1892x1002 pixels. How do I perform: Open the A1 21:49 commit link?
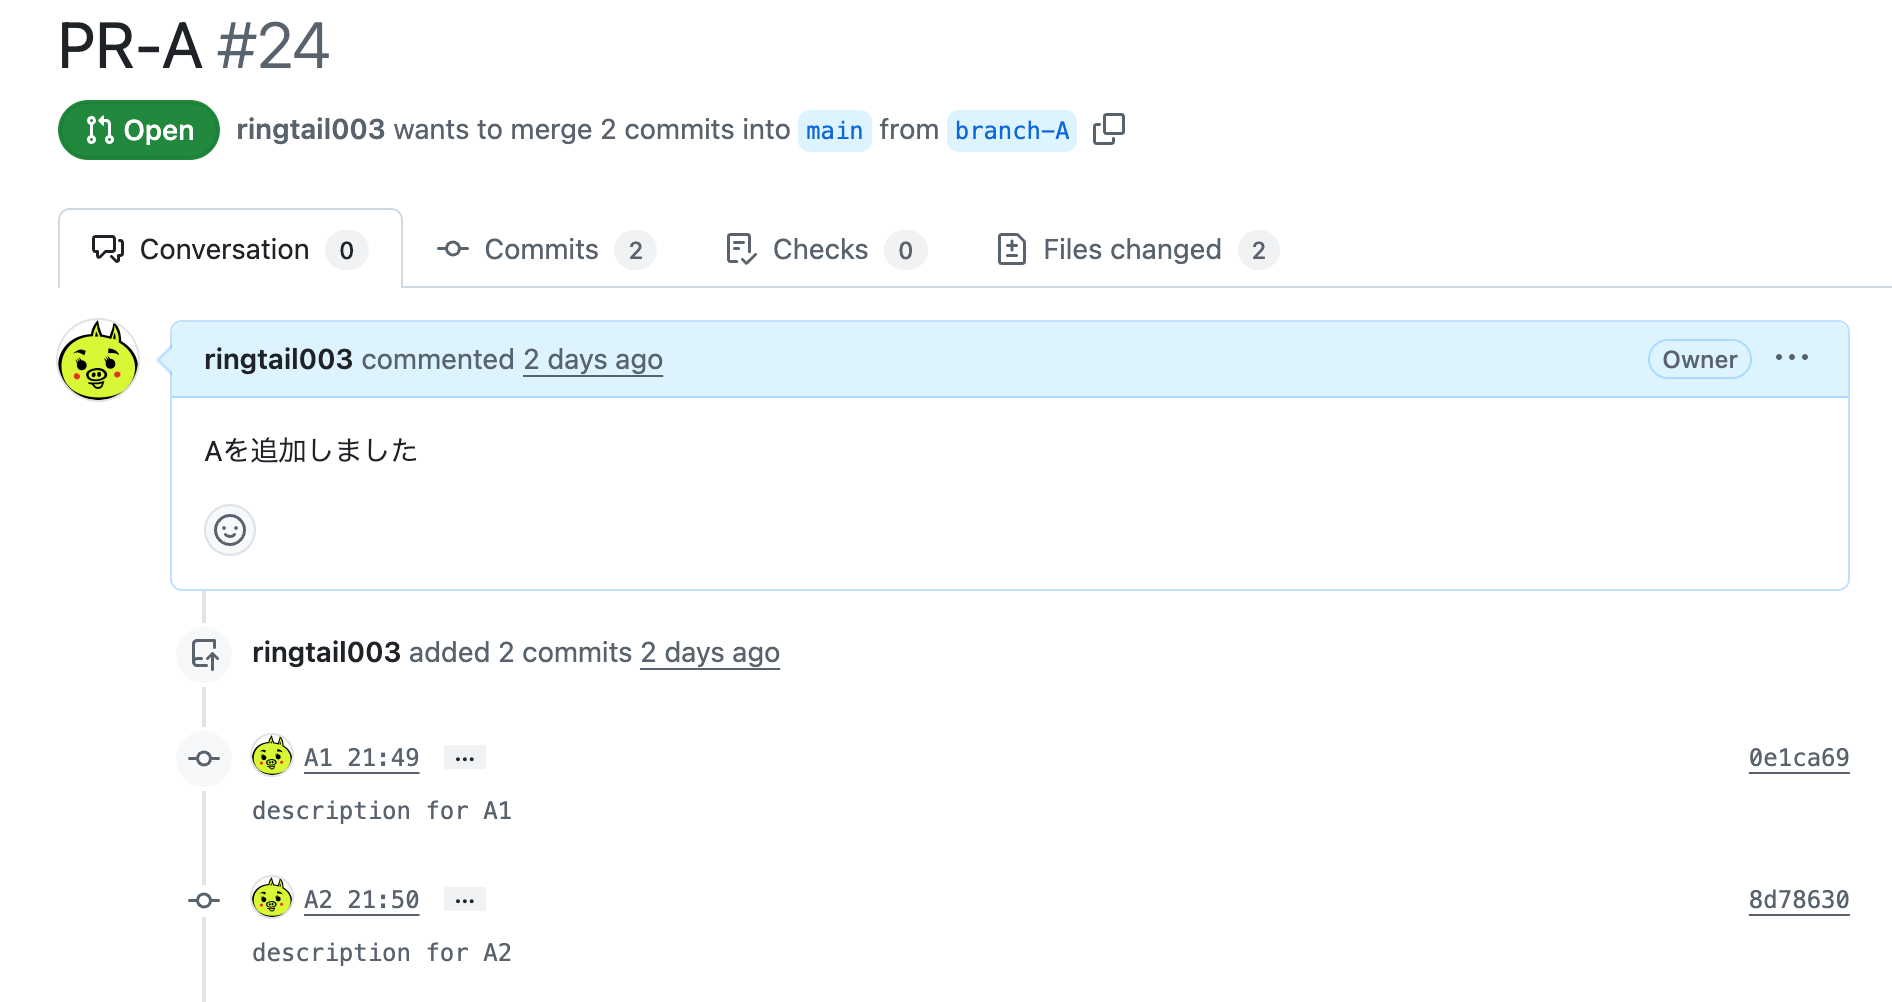click(361, 758)
